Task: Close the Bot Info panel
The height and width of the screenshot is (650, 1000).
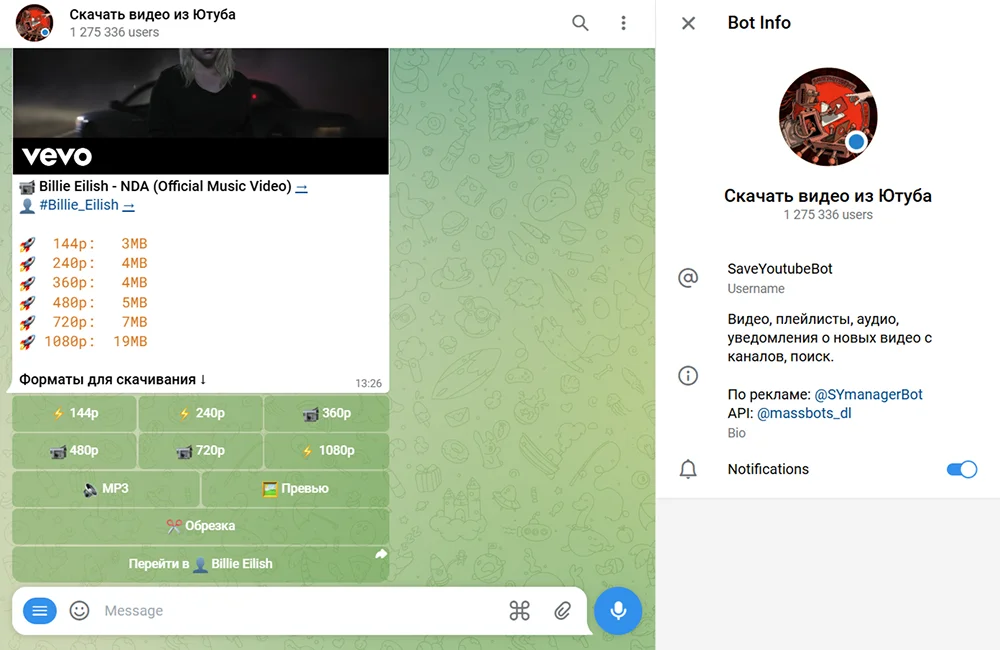Action: 688,23
